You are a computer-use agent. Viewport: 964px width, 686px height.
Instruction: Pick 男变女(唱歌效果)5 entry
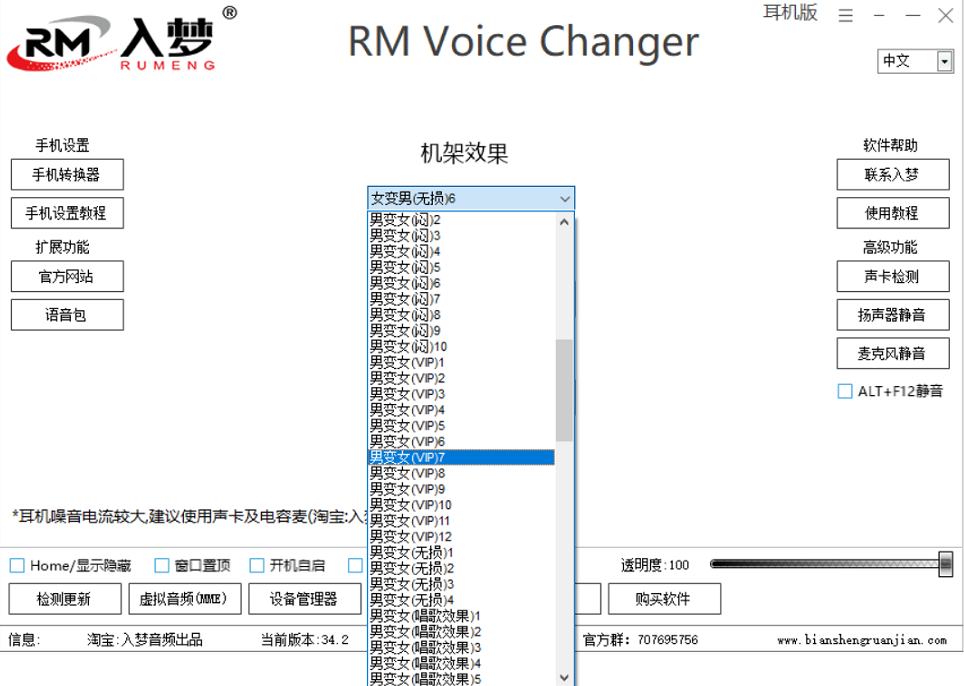(462, 679)
